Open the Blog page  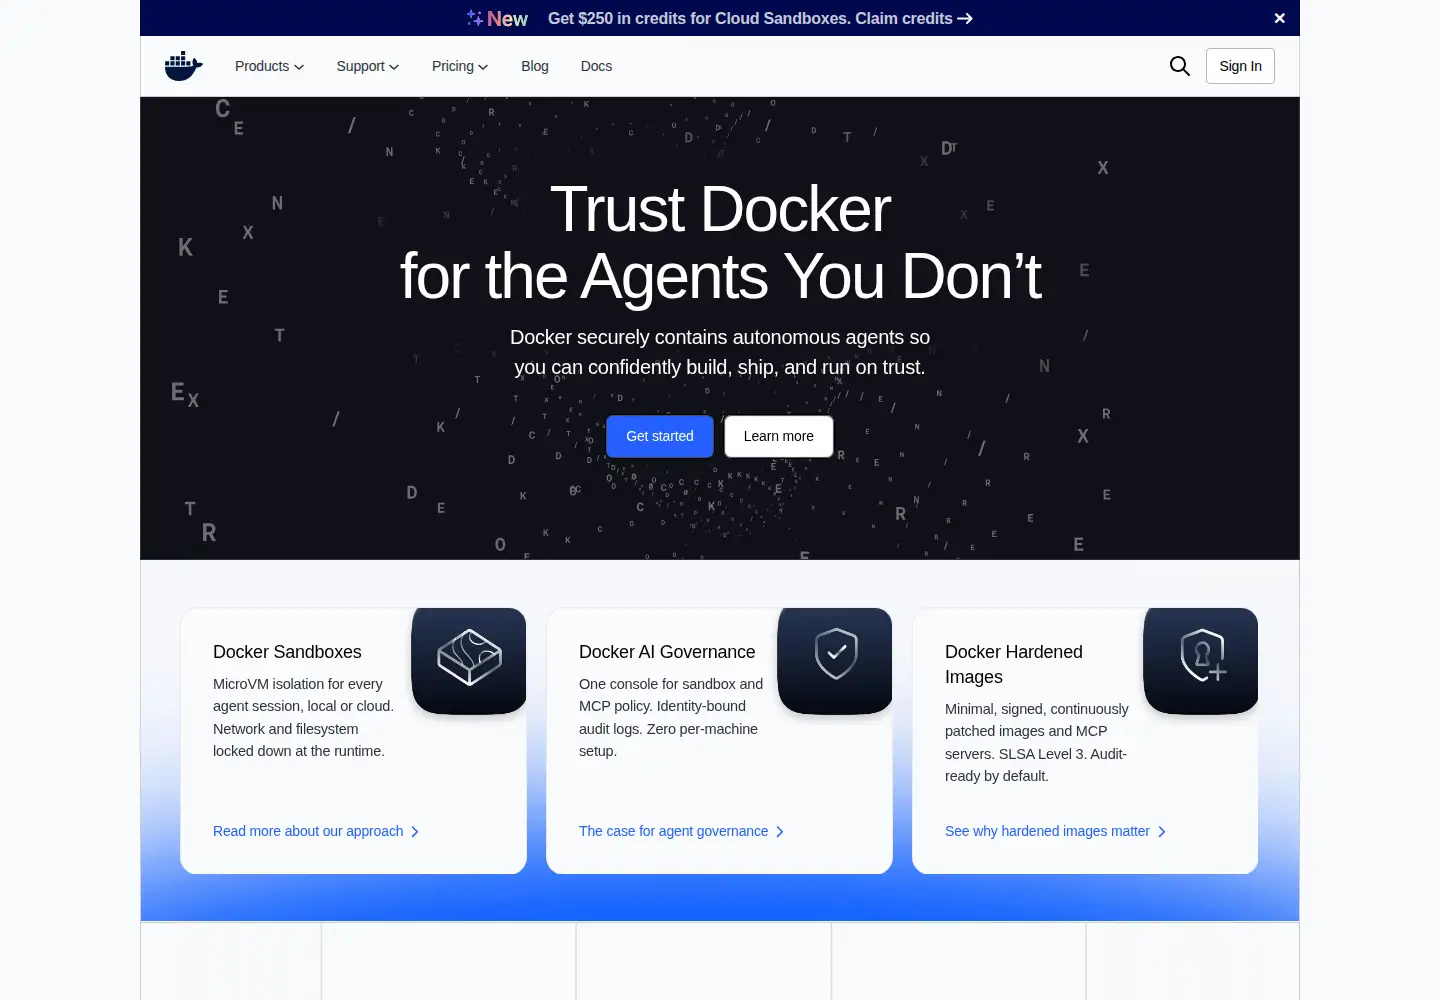pyautogui.click(x=535, y=66)
